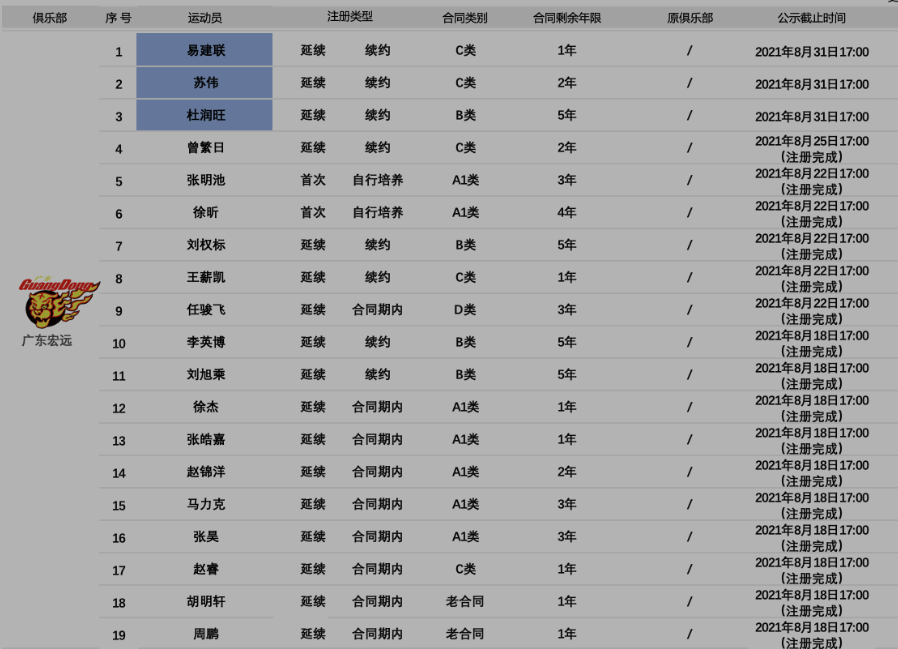Viewport: 898px width, 649px height.
Task: Click player name 马力克
Action: pyautogui.click(x=206, y=504)
